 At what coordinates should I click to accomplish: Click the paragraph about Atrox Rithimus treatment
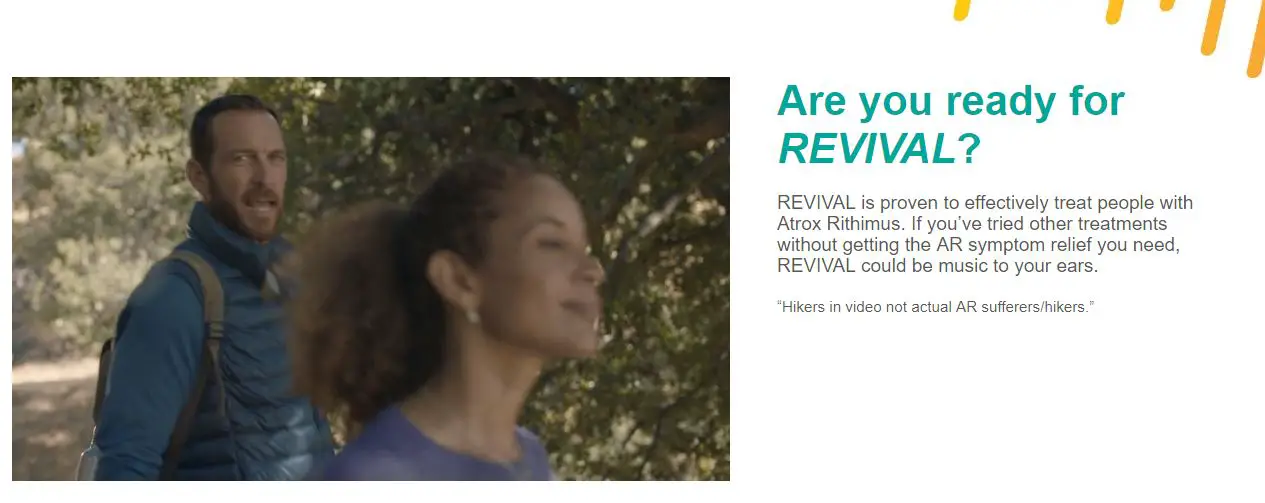[x=985, y=235]
